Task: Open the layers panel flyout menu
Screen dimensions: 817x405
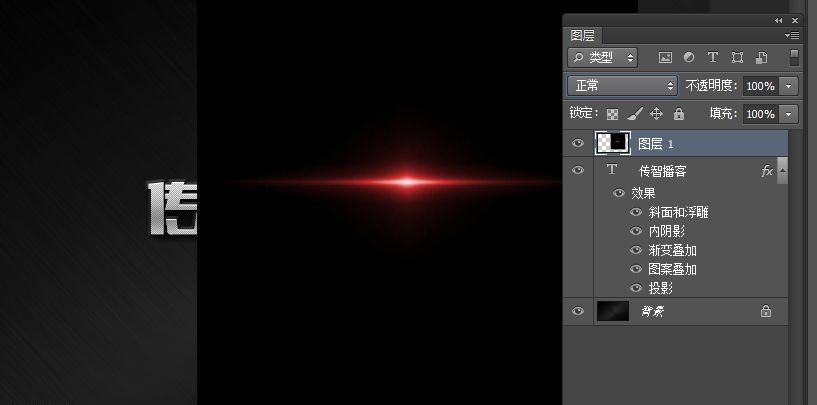Action: [x=791, y=35]
